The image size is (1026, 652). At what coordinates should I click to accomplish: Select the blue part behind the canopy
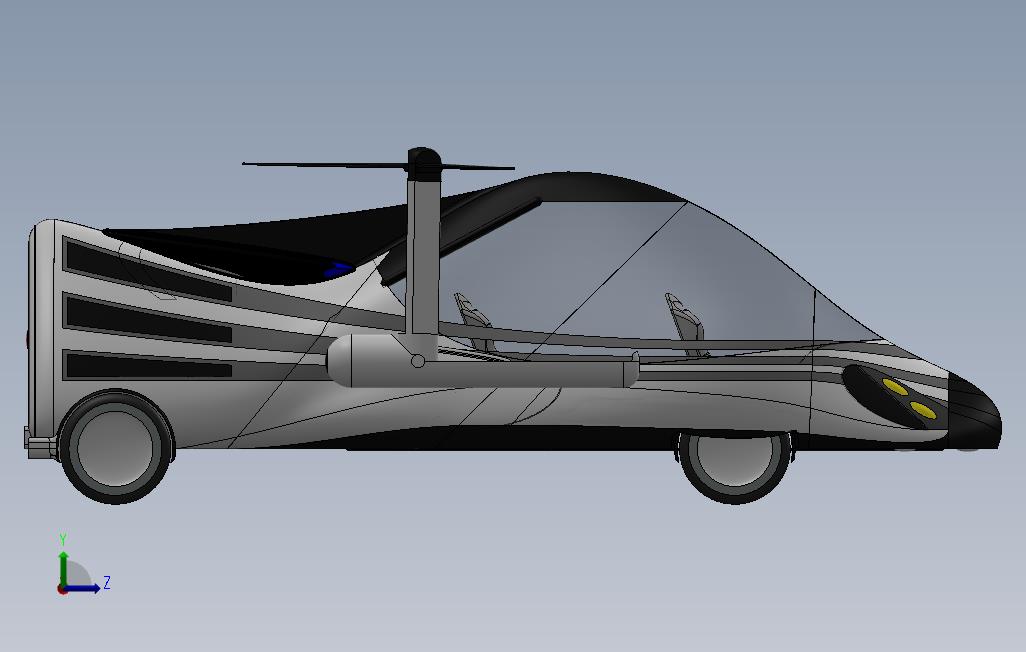point(338,268)
